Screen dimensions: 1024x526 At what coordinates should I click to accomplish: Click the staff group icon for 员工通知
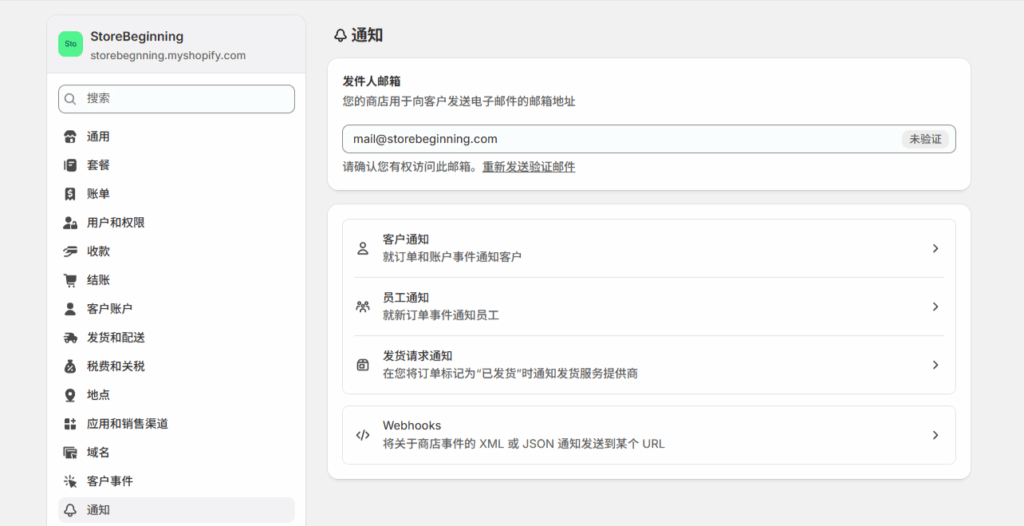click(x=363, y=306)
